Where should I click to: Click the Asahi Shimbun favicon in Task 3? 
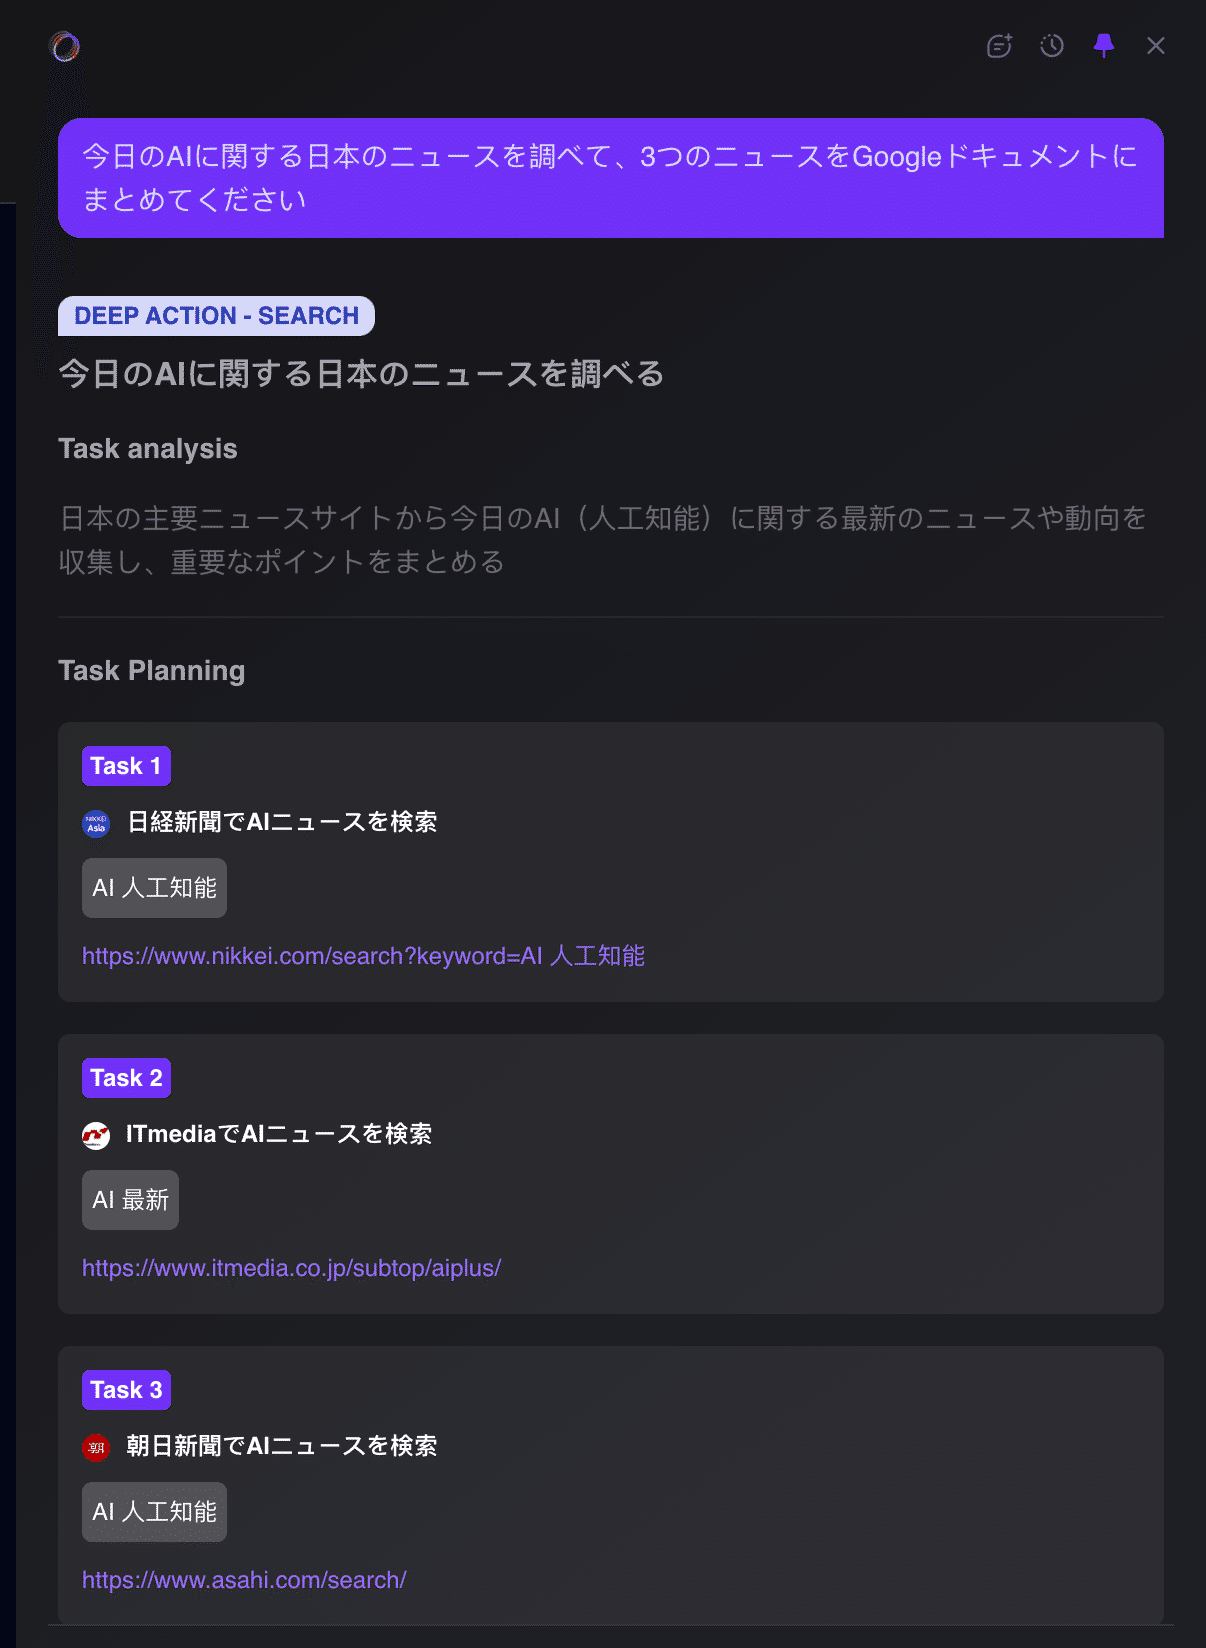pos(96,1447)
